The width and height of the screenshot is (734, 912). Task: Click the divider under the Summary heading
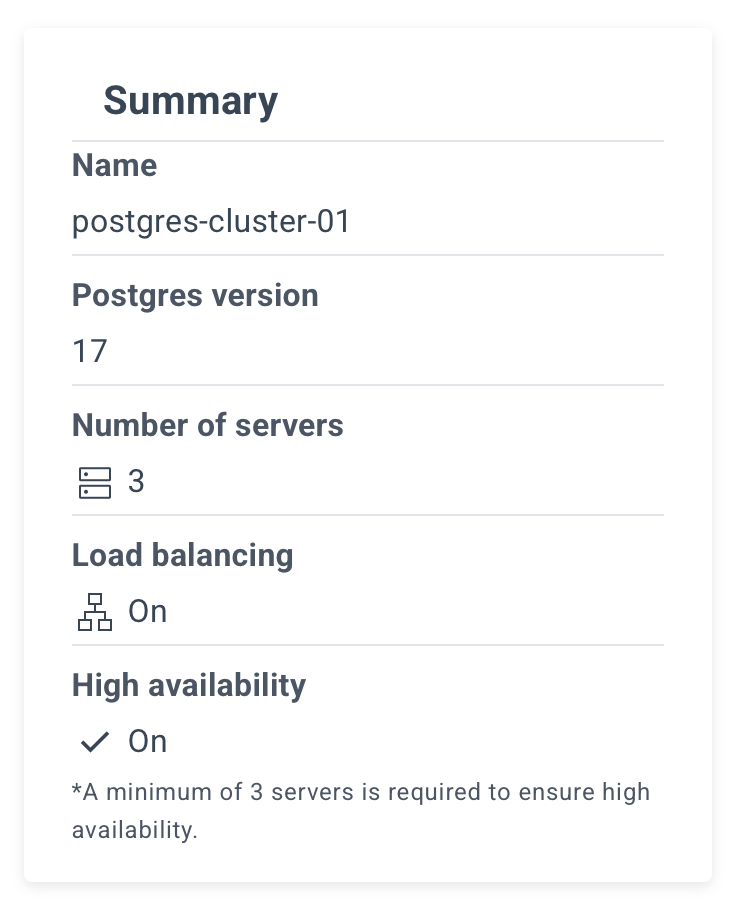(368, 141)
